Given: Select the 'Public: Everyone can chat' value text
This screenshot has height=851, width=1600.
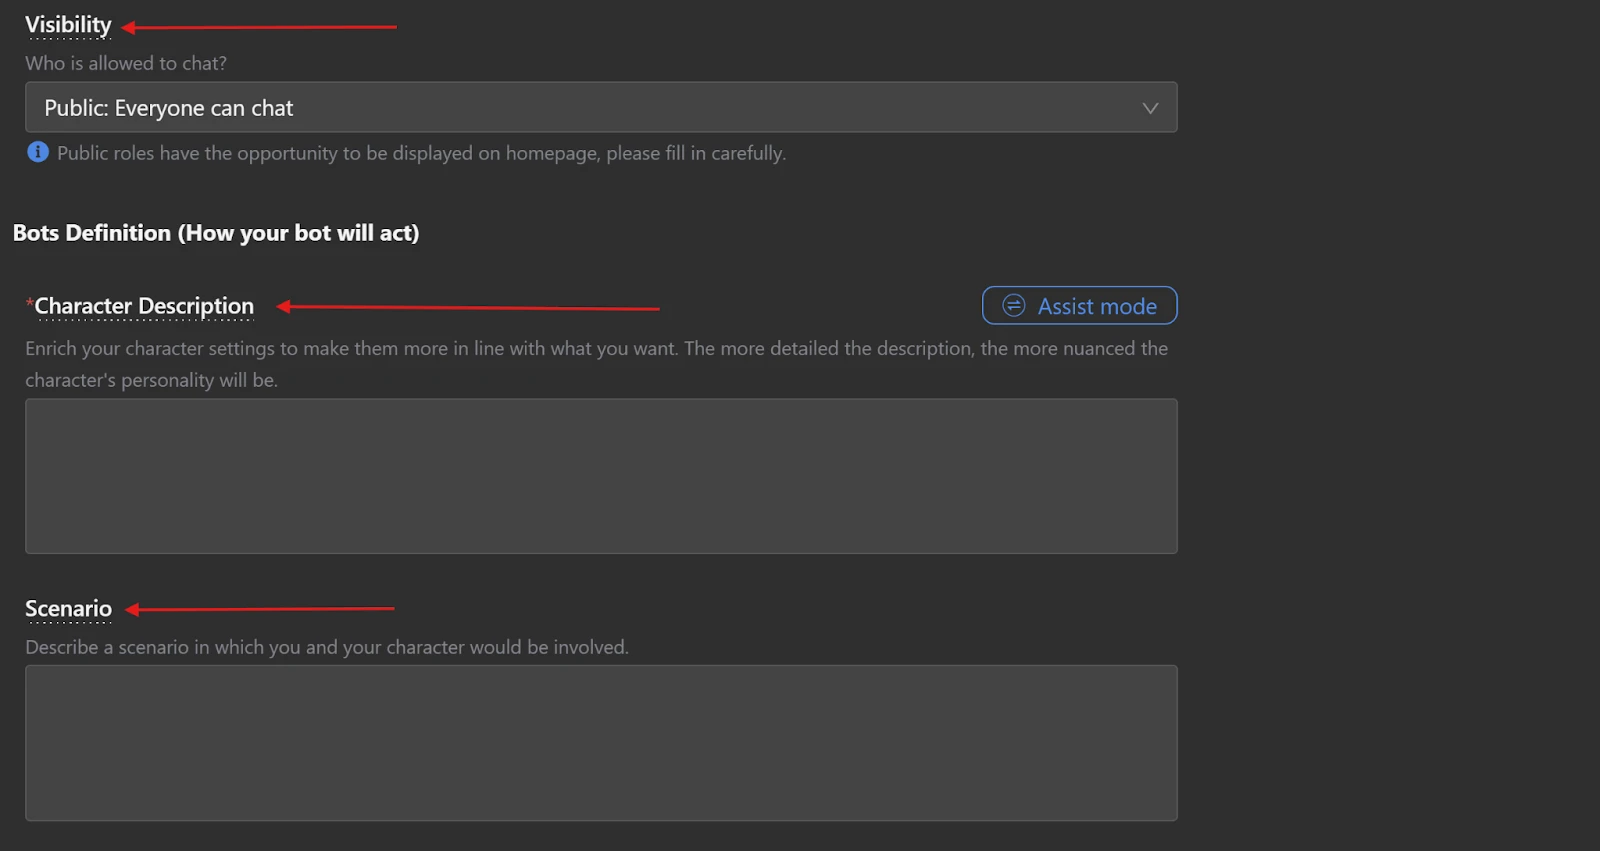Looking at the screenshot, I should pos(169,108).
